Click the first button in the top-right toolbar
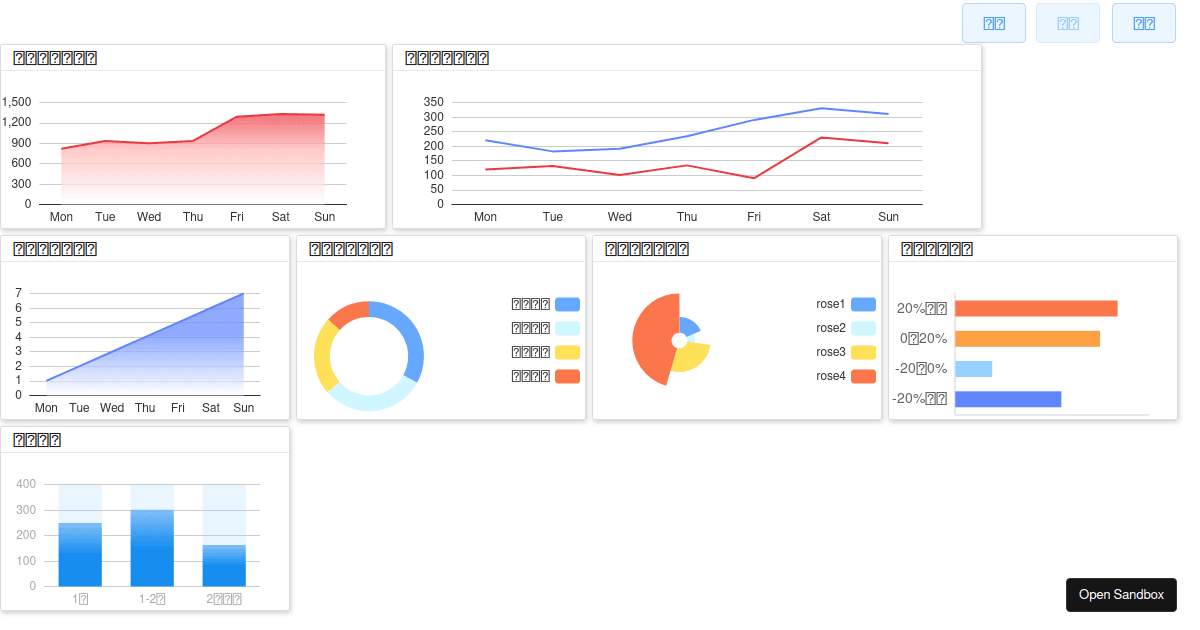 pos(994,22)
